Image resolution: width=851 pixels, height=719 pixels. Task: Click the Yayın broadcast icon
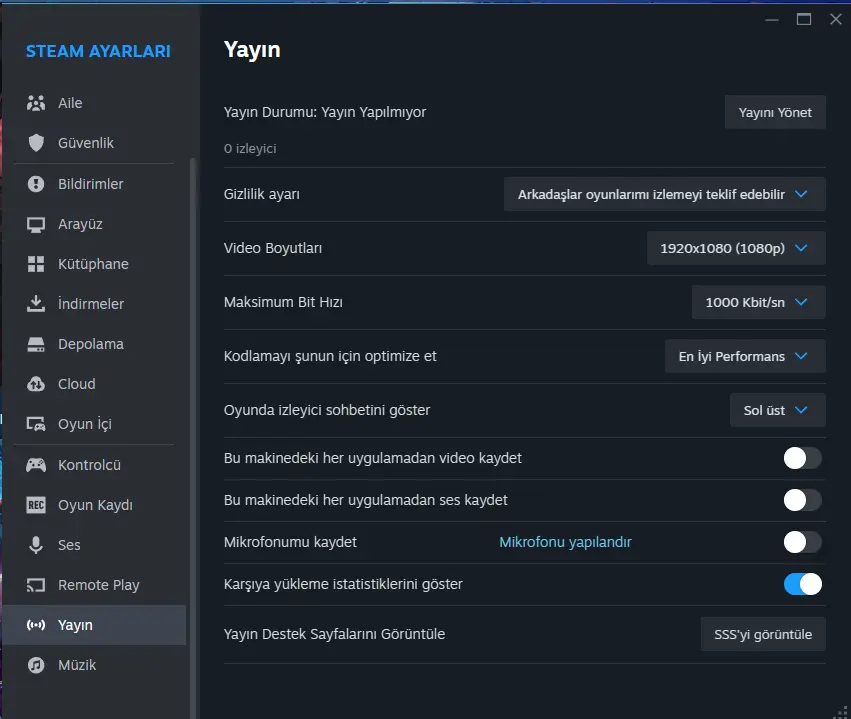point(36,625)
